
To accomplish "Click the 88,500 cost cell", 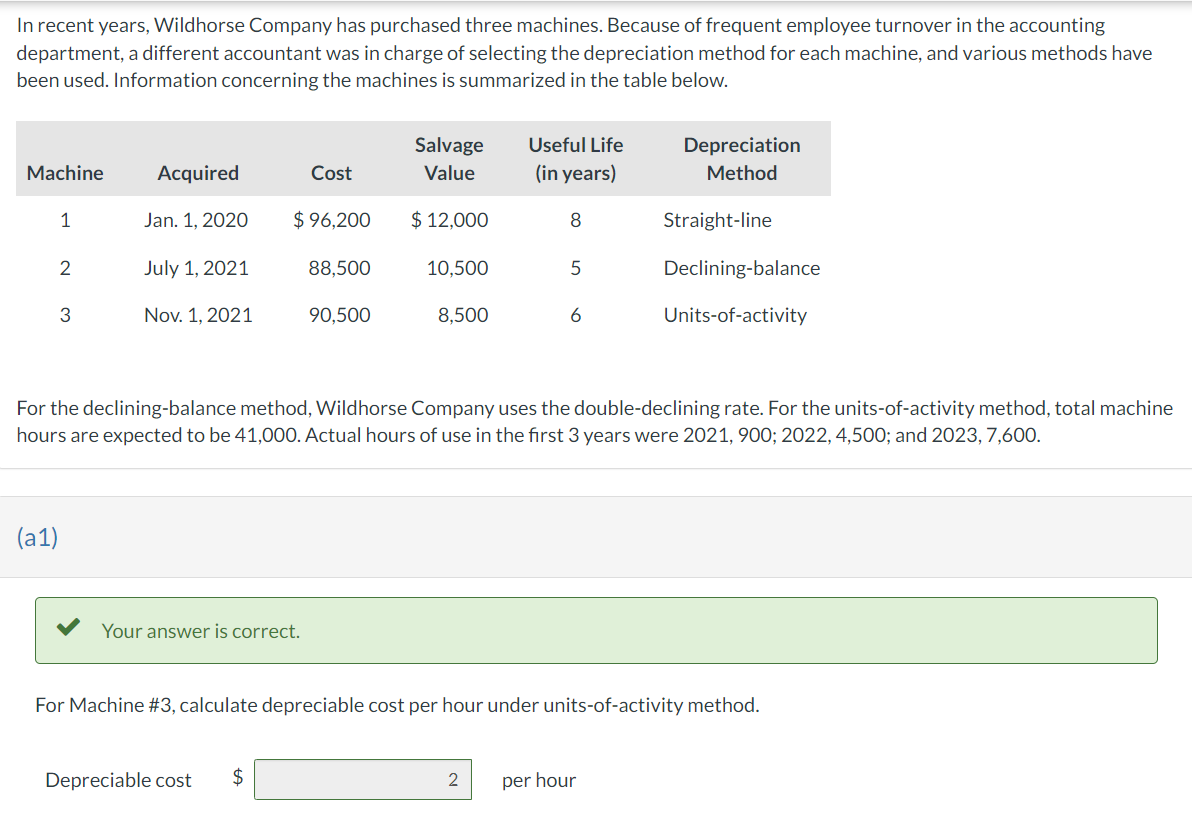I will click(x=340, y=268).
